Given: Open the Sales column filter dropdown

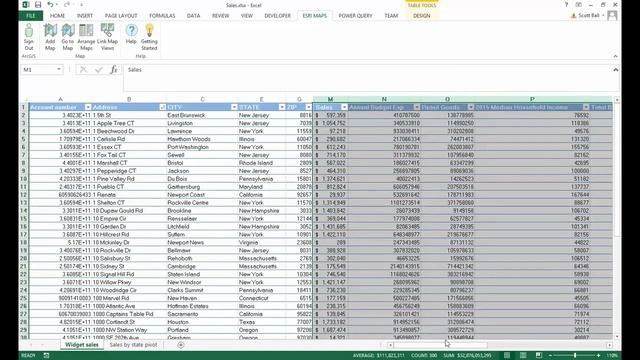Looking at the screenshot, I should (344, 107).
